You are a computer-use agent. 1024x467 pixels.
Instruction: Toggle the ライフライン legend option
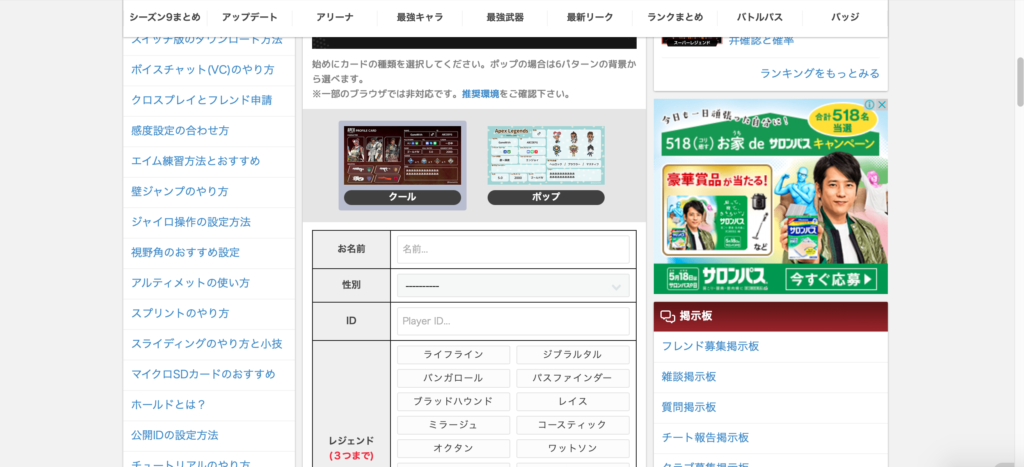click(453, 354)
